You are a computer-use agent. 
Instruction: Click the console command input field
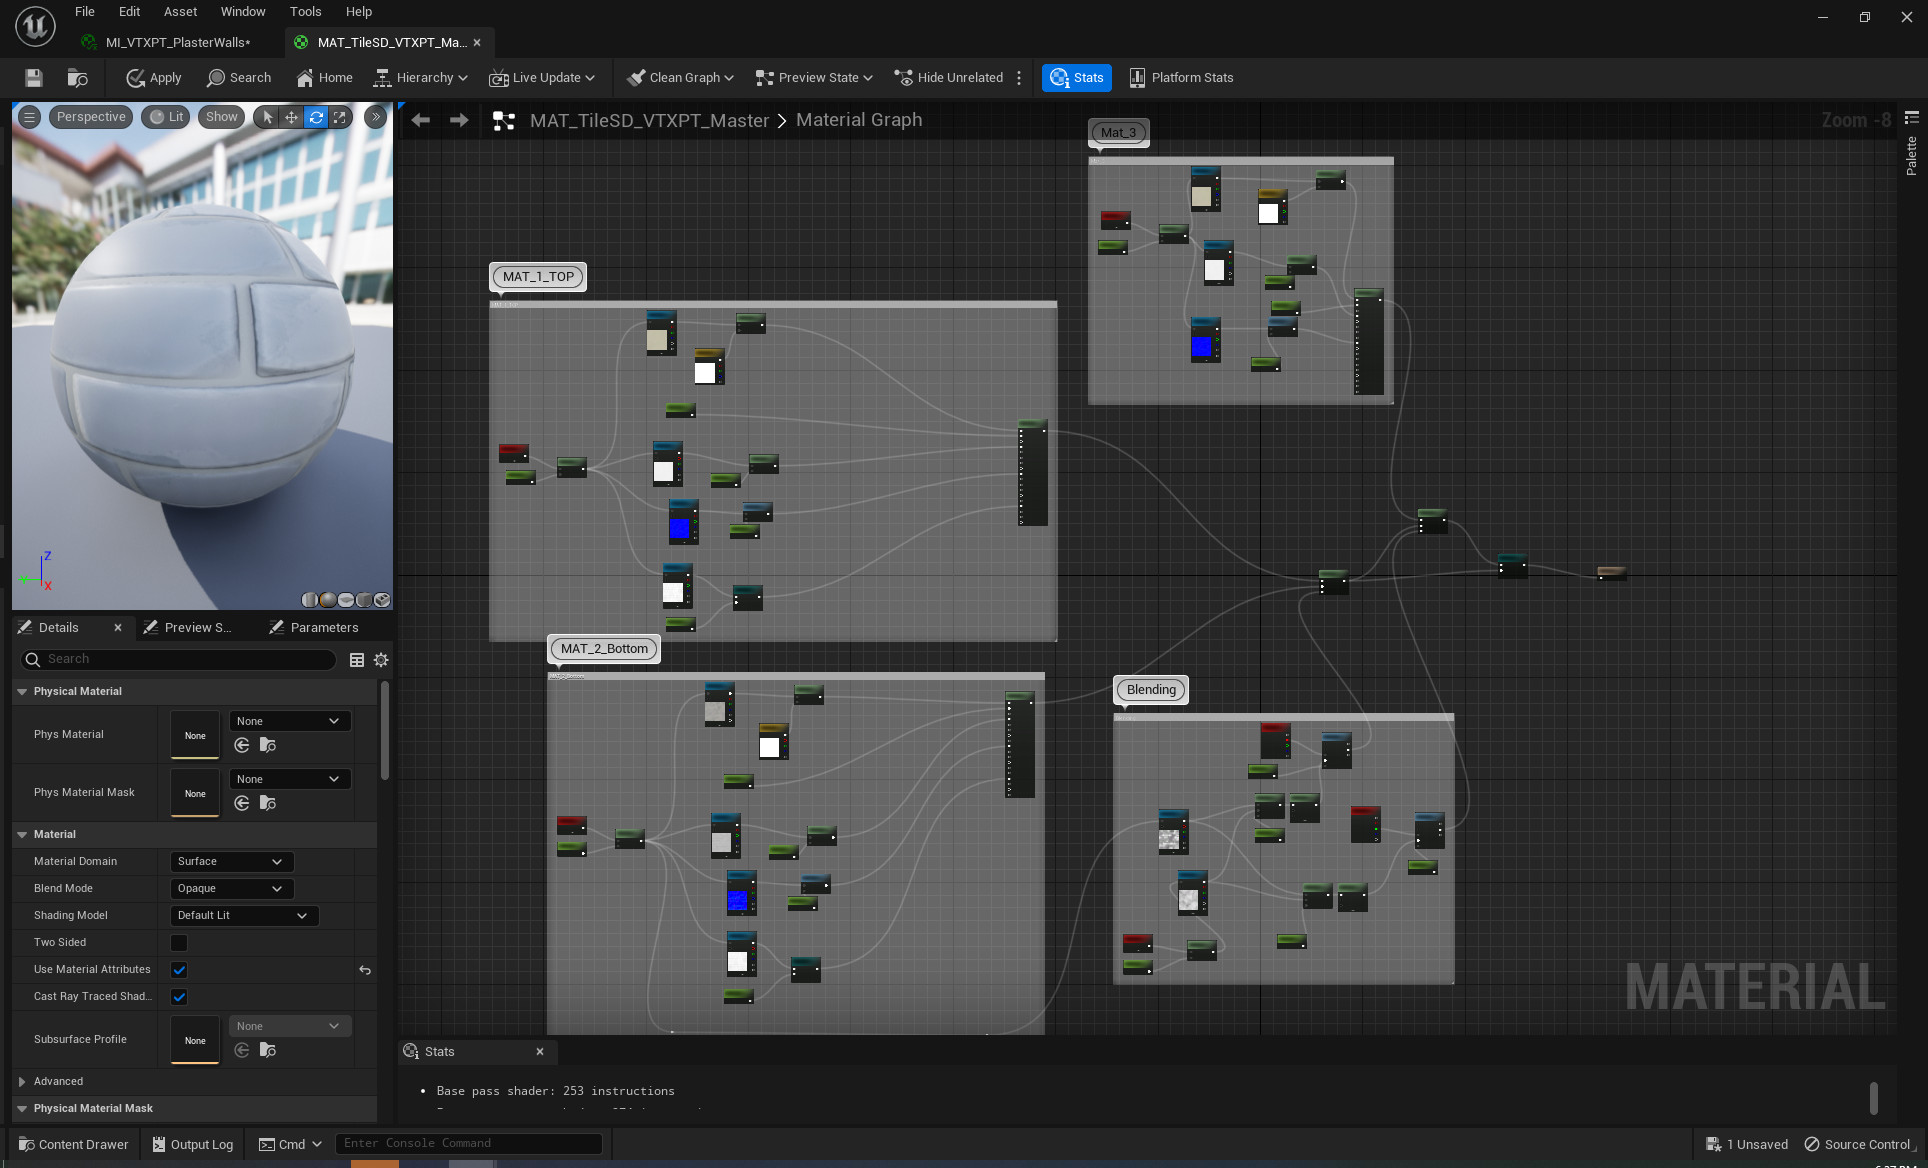tap(469, 1144)
